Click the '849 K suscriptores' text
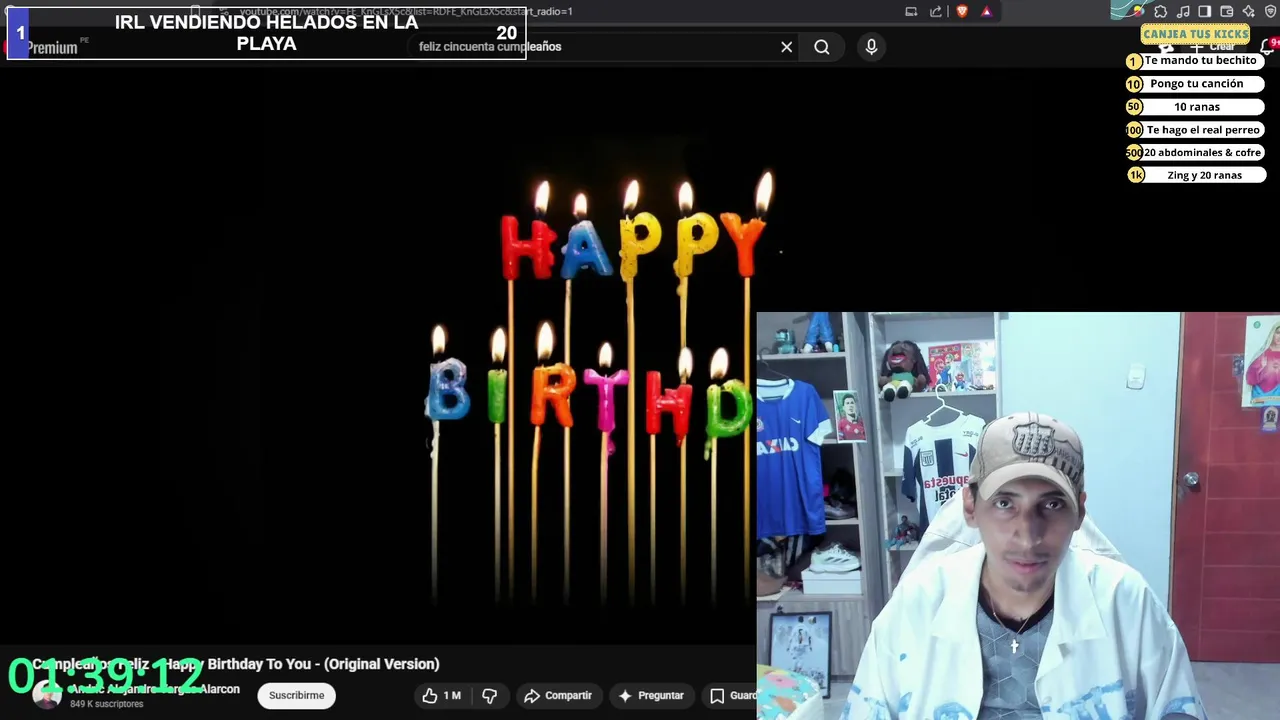Image resolution: width=1280 pixels, height=720 pixels. [107, 704]
